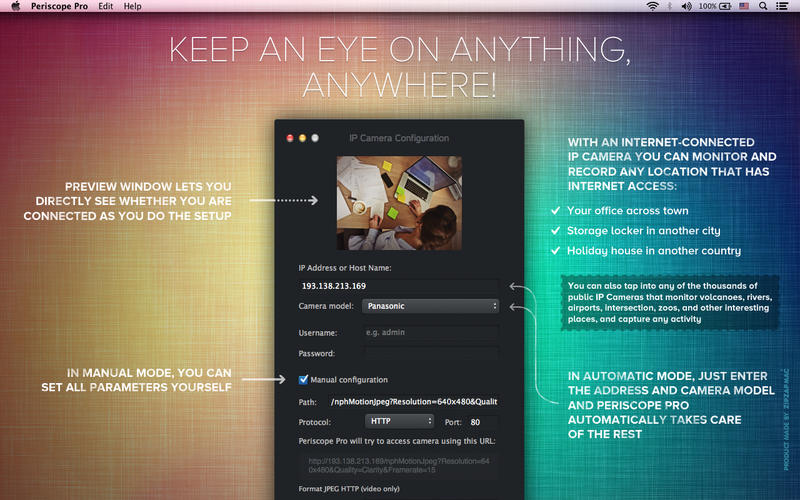Click the "Your office across town" text
800x500 pixels.
[628, 211]
